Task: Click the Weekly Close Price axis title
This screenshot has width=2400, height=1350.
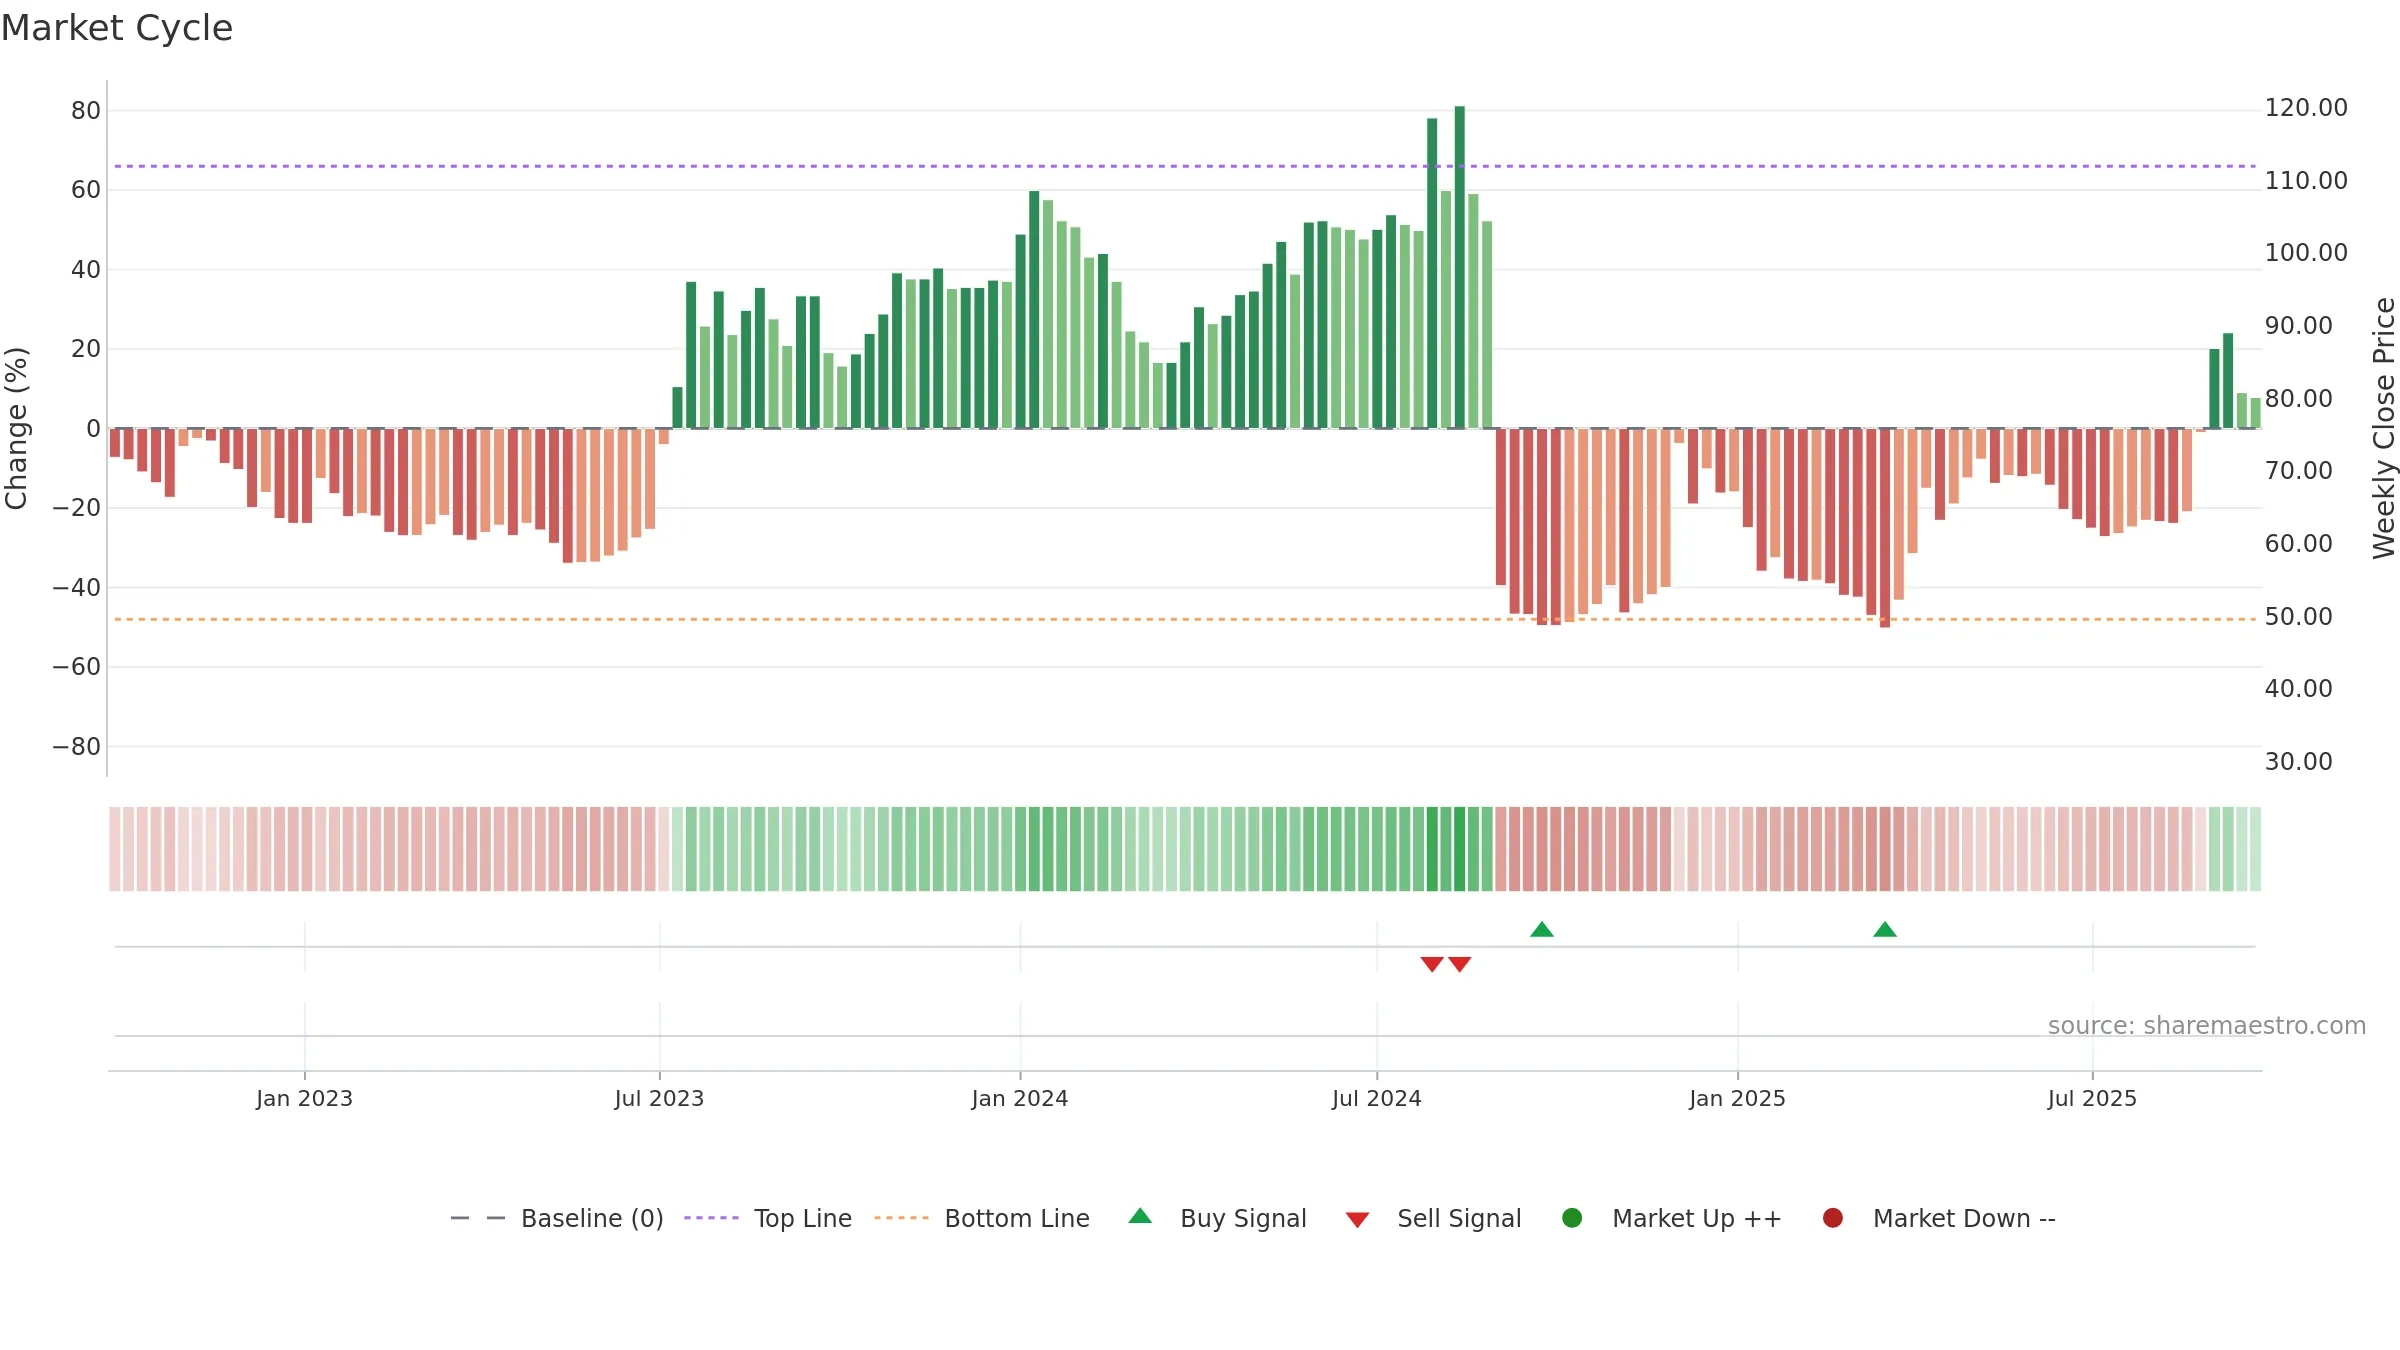Action: (x=2384, y=428)
